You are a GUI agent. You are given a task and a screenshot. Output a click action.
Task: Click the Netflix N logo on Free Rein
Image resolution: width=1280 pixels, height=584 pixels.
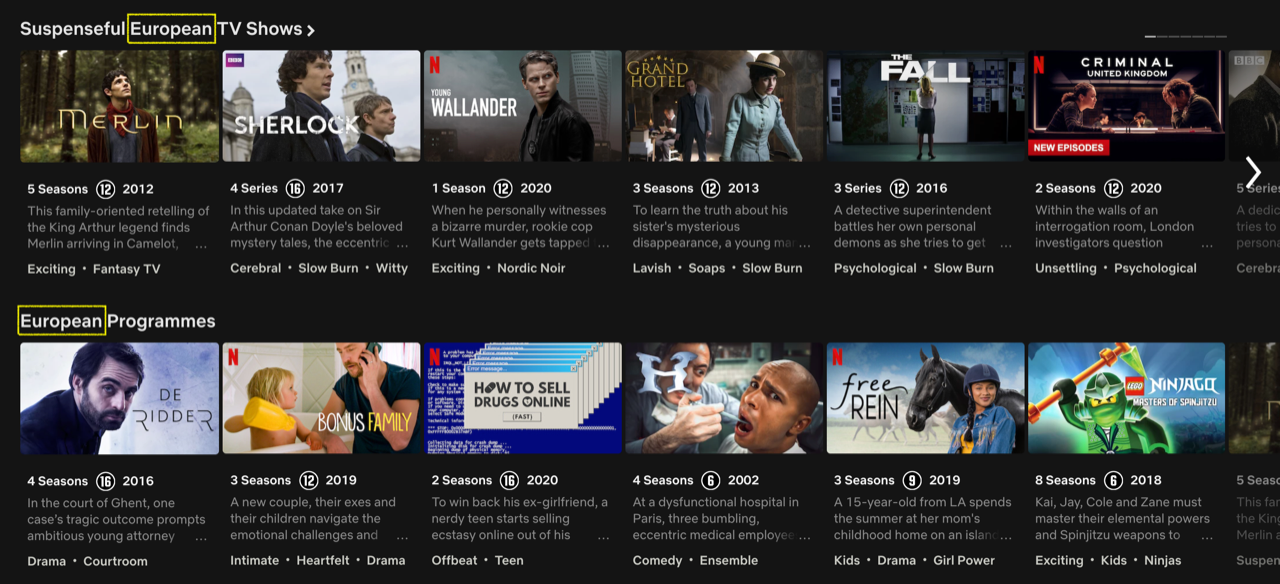click(x=837, y=356)
